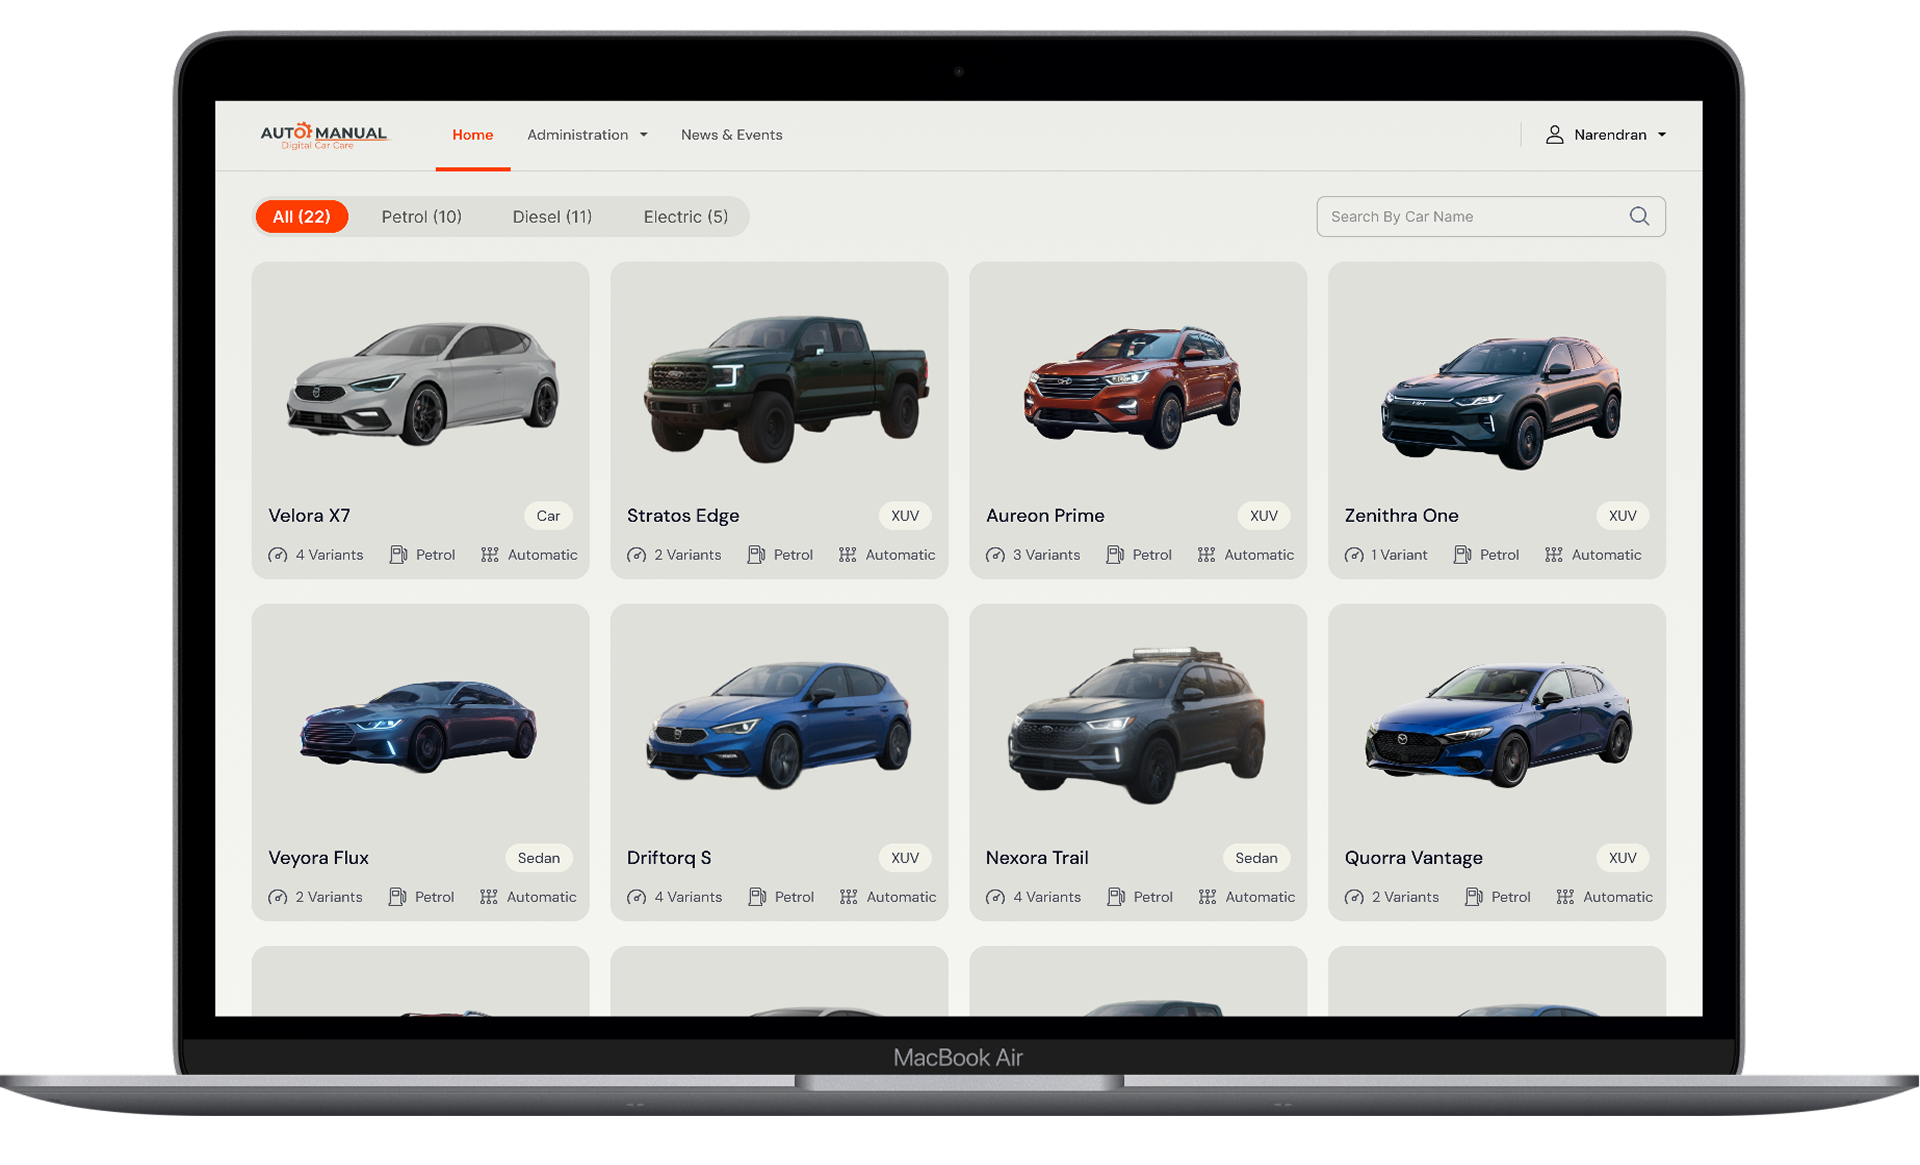
Task: Click the search magnifier icon
Action: coord(1639,216)
